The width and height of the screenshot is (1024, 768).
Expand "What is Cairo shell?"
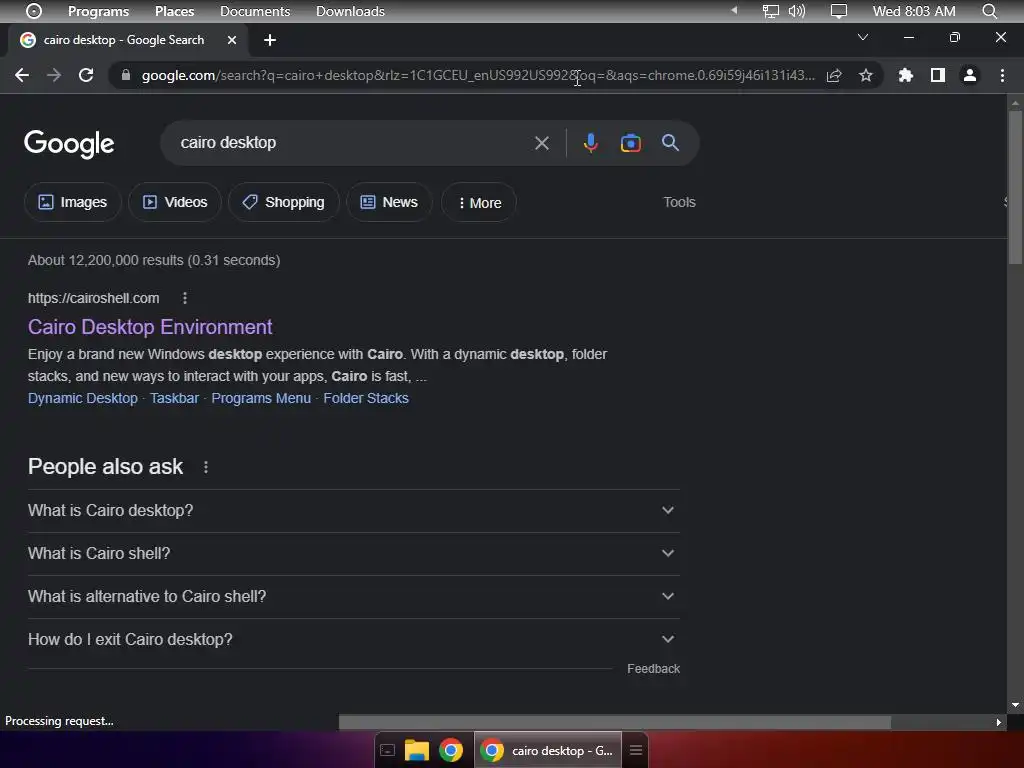[x=353, y=554]
